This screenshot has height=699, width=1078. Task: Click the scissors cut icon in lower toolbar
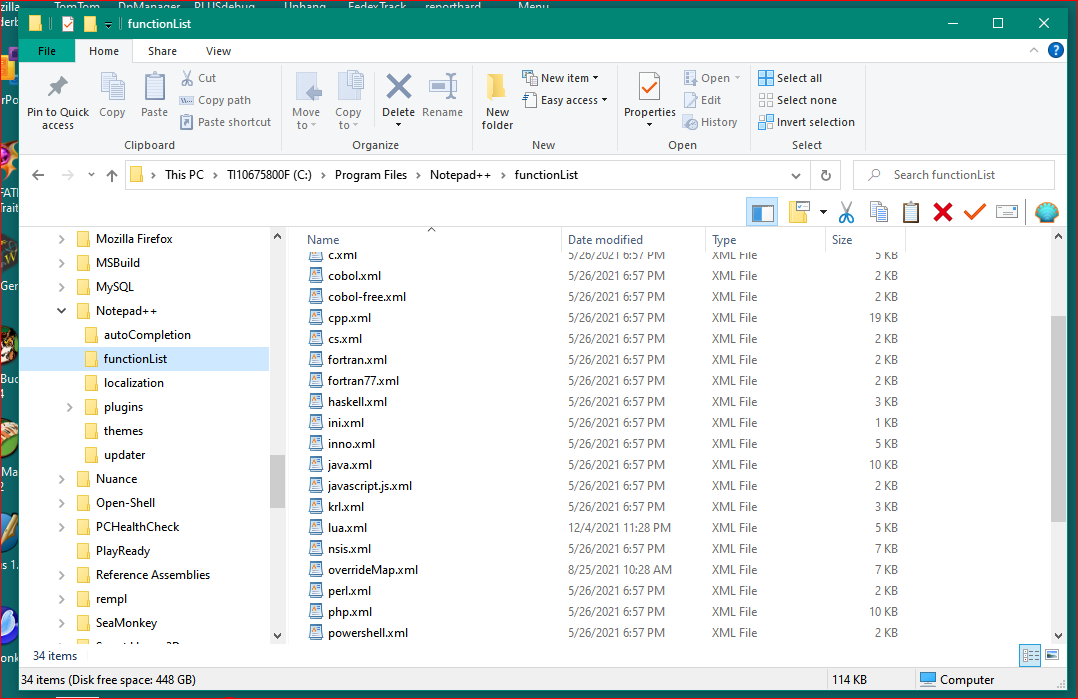pyautogui.click(x=846, y=212)
